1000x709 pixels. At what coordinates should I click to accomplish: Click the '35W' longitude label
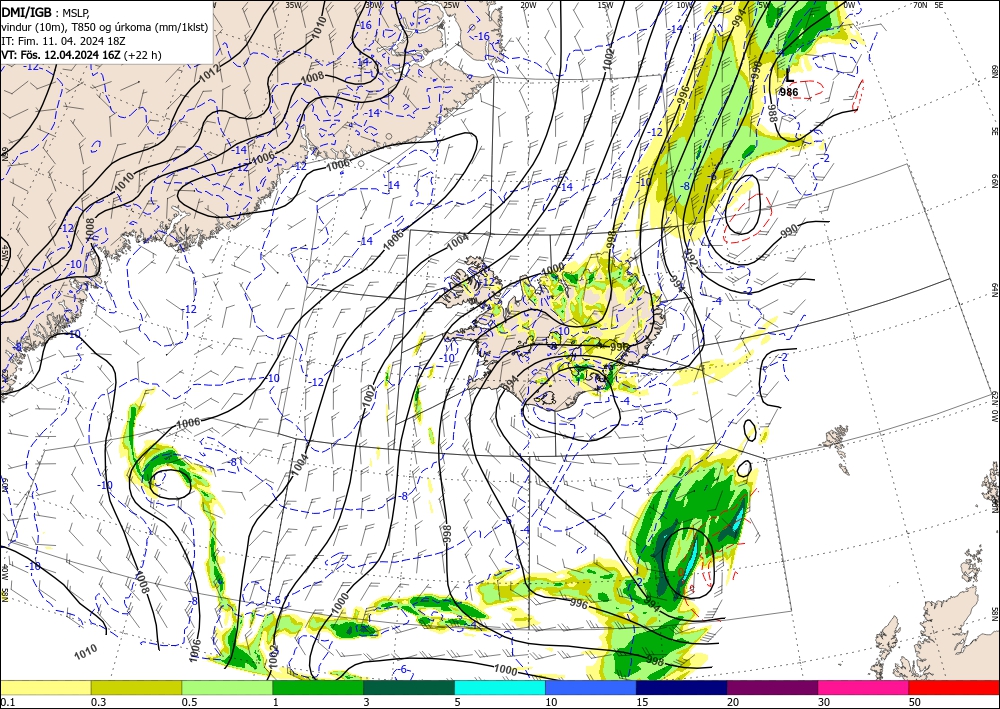[x=293, y=5]
